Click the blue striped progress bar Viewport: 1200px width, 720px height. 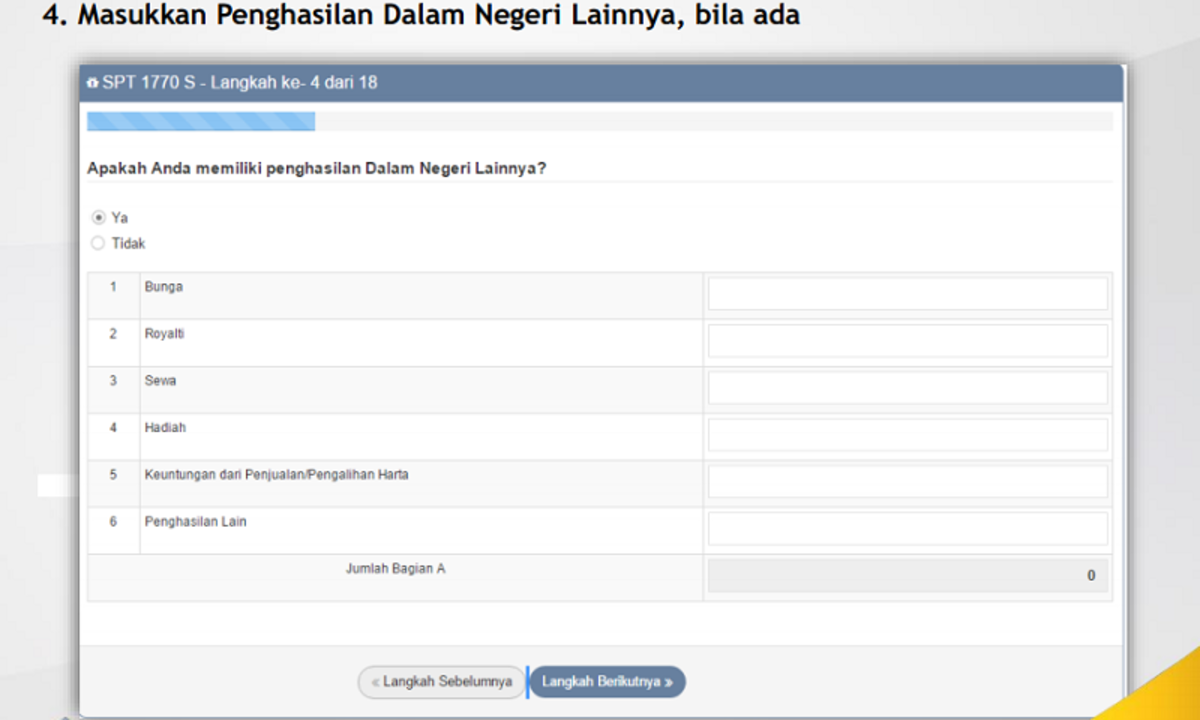pos(201,122)
